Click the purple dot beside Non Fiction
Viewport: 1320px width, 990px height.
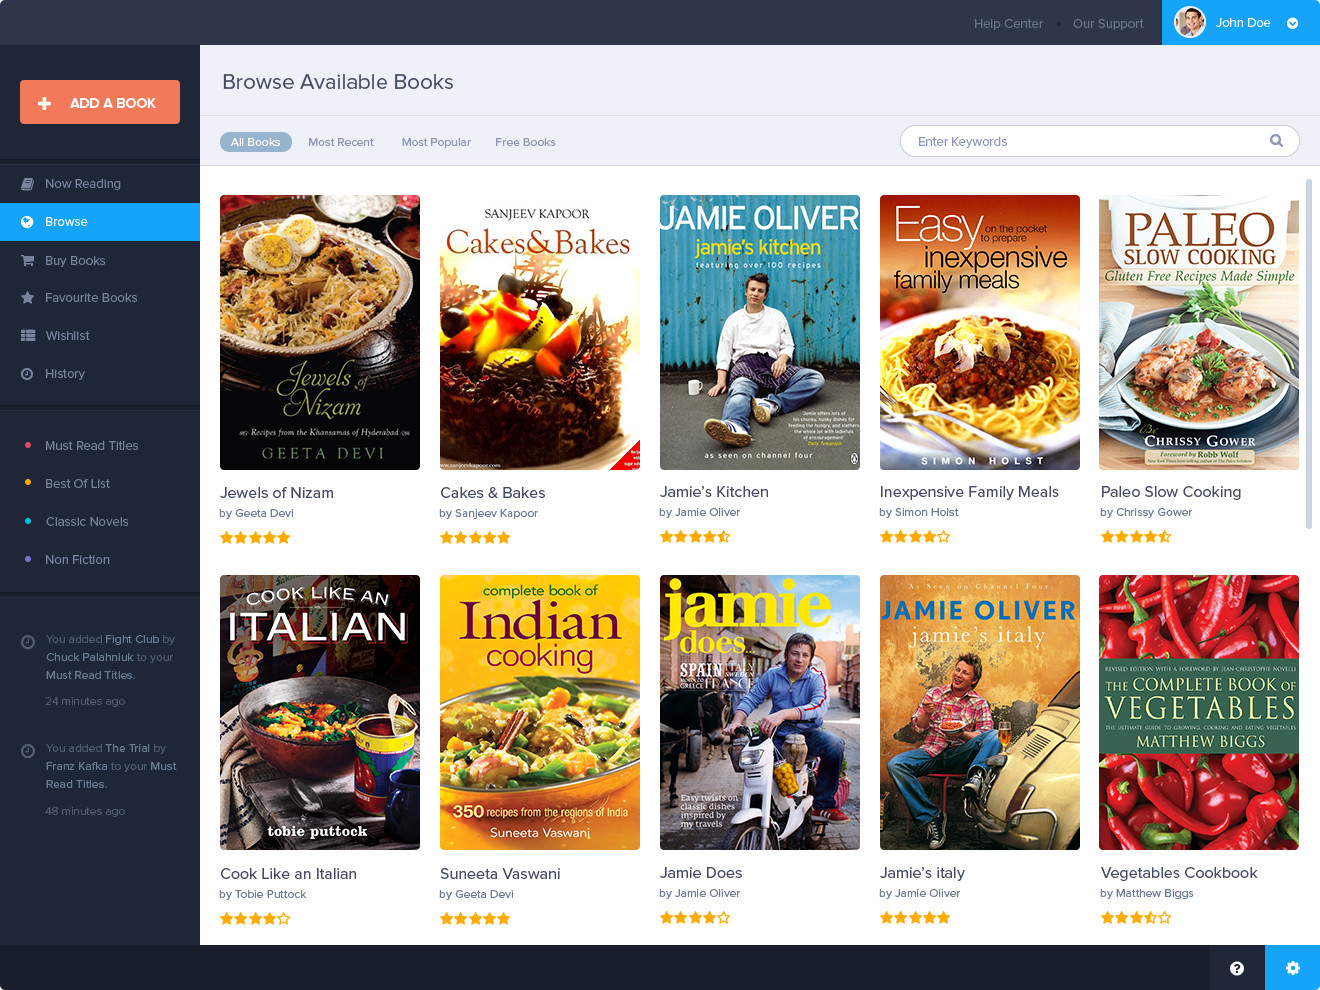[27, 559]
